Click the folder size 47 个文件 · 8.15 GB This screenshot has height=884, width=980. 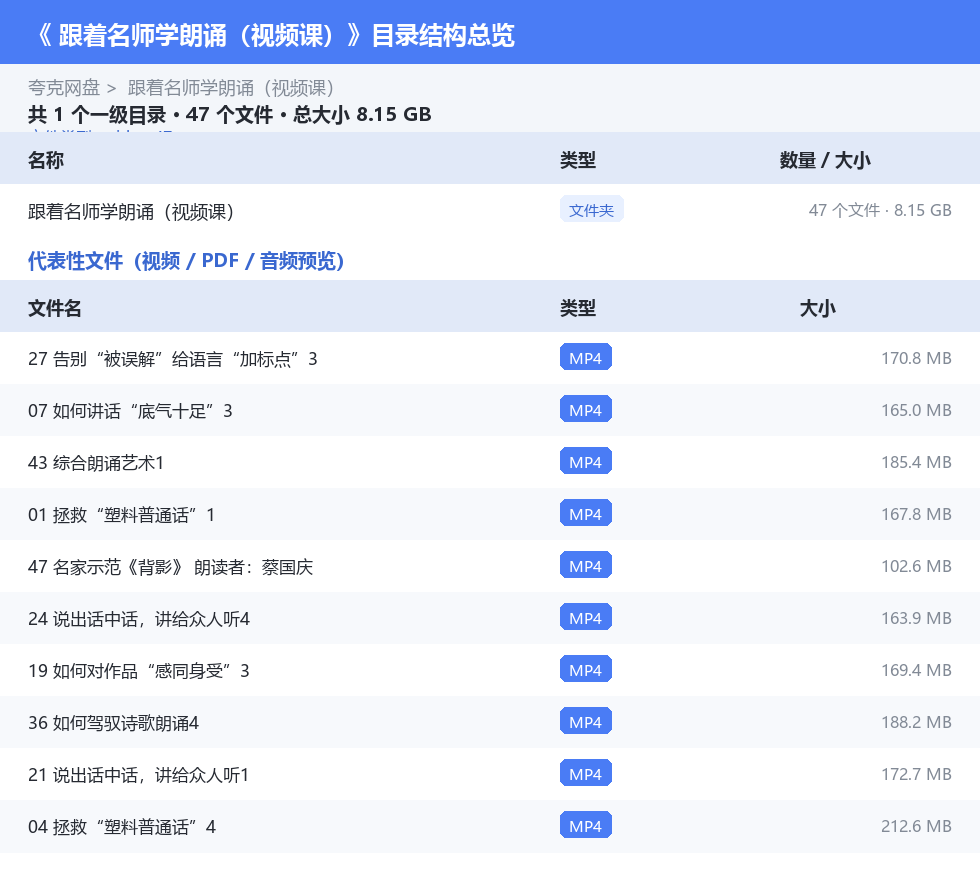[880, 210]
